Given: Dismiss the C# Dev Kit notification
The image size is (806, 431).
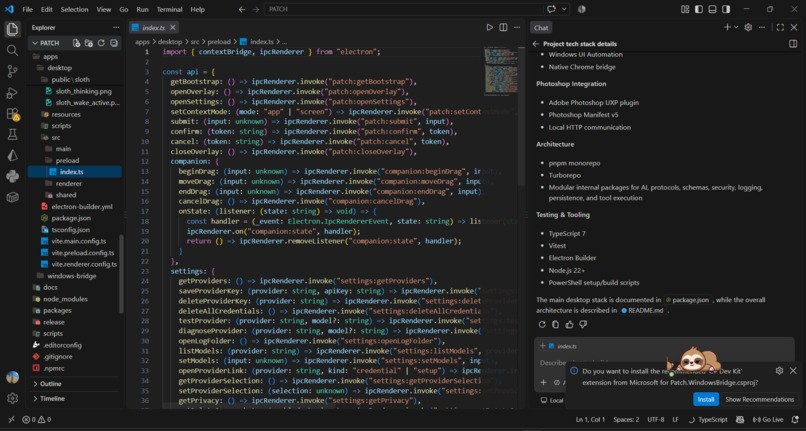Looking at the screenshot, I should [x=793, y=370].
